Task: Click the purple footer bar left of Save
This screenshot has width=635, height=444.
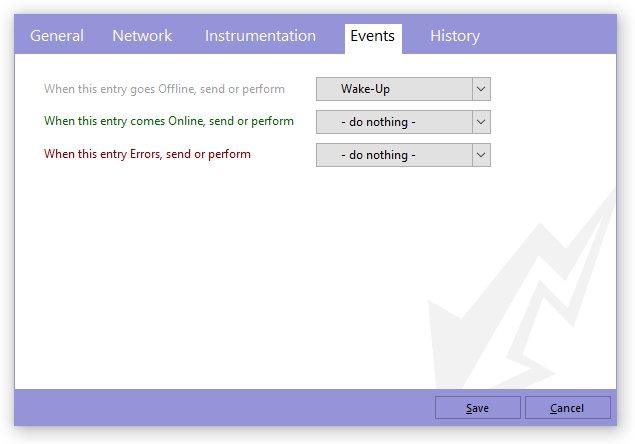Action: [x=220, y=408]
